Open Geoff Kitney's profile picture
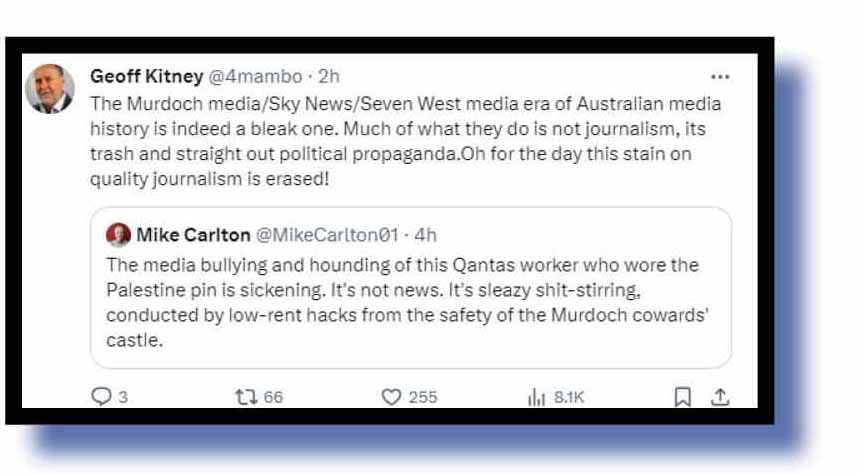 (x=50, y=89)
